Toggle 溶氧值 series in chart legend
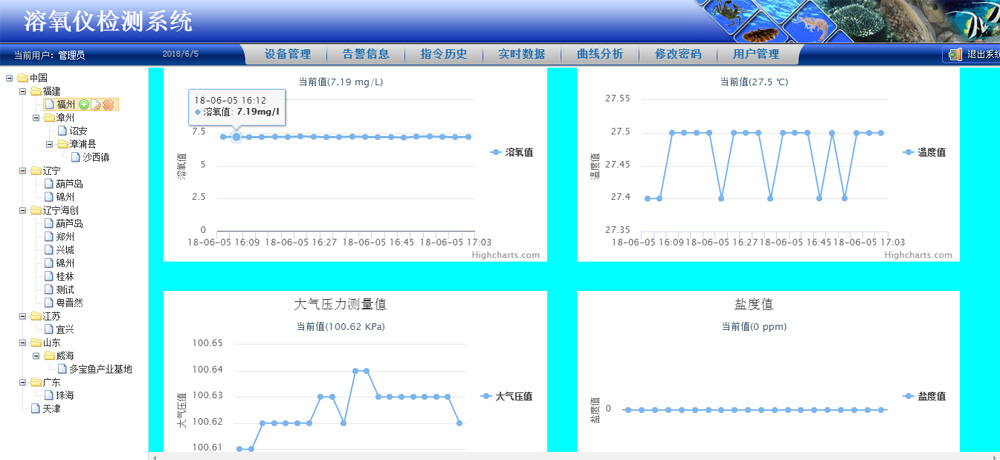This screenshot has width=1000, height=460. click(x=512, y=152)
